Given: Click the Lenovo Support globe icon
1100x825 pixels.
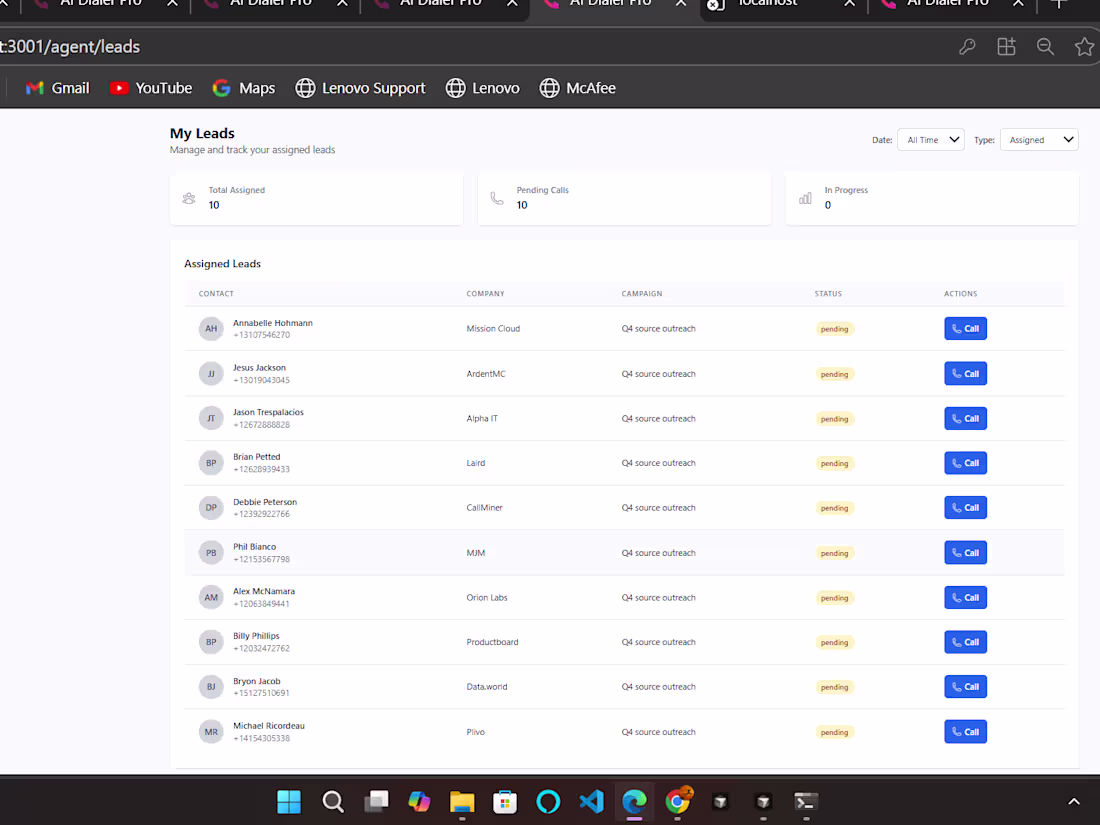Looking at the screenshot, I should click(x=305, y=88).
